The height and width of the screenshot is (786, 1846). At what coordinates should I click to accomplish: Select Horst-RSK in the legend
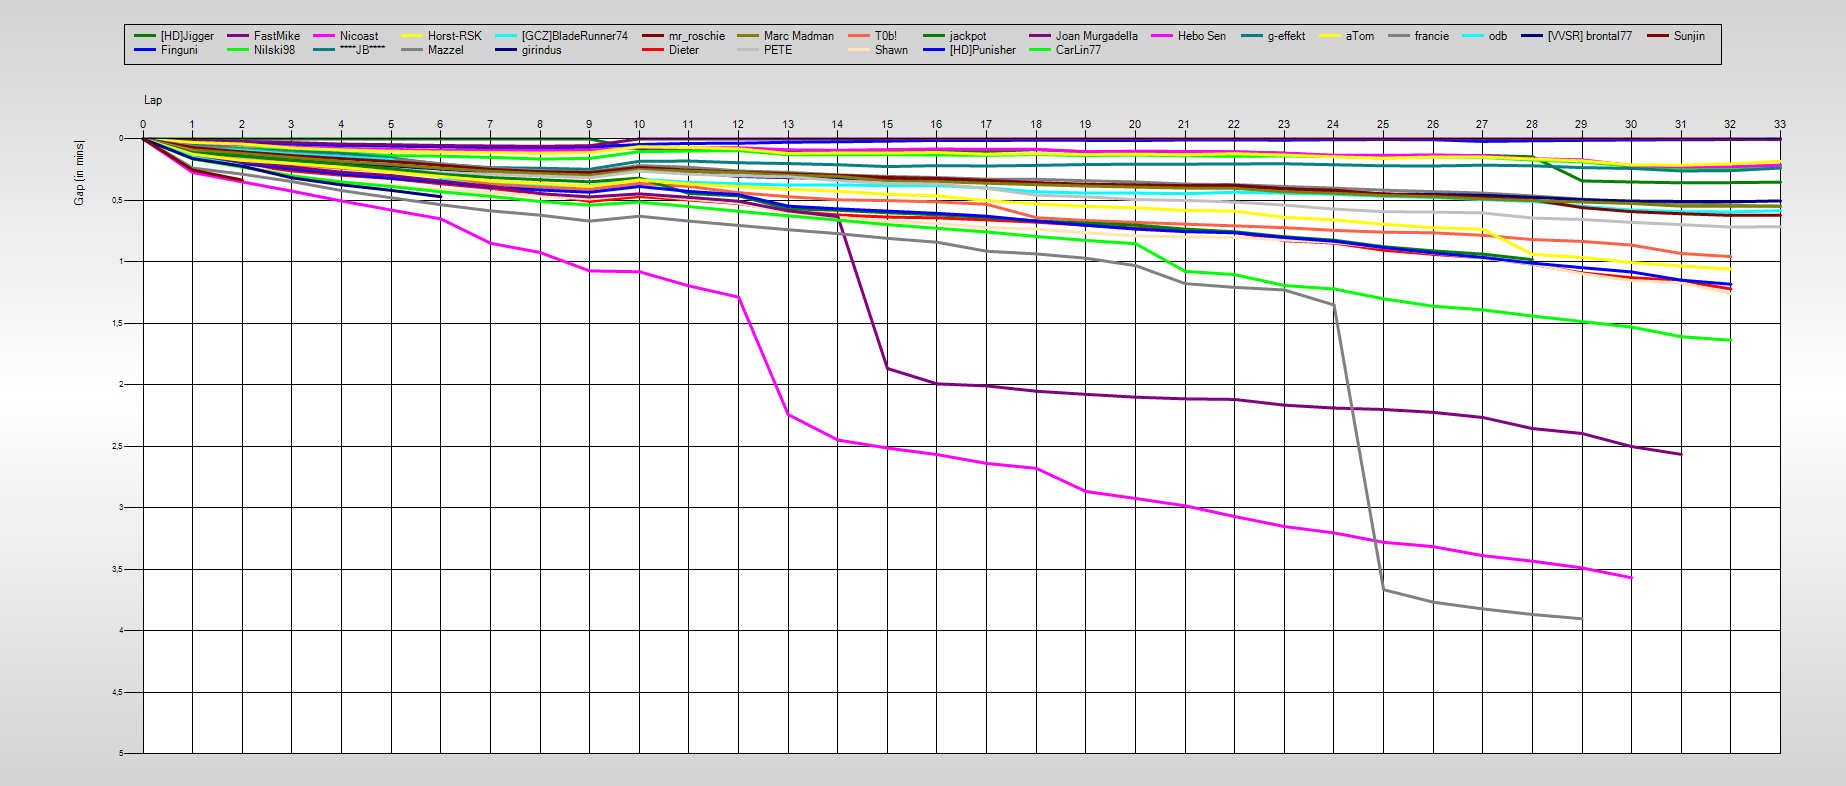[454, 36]
